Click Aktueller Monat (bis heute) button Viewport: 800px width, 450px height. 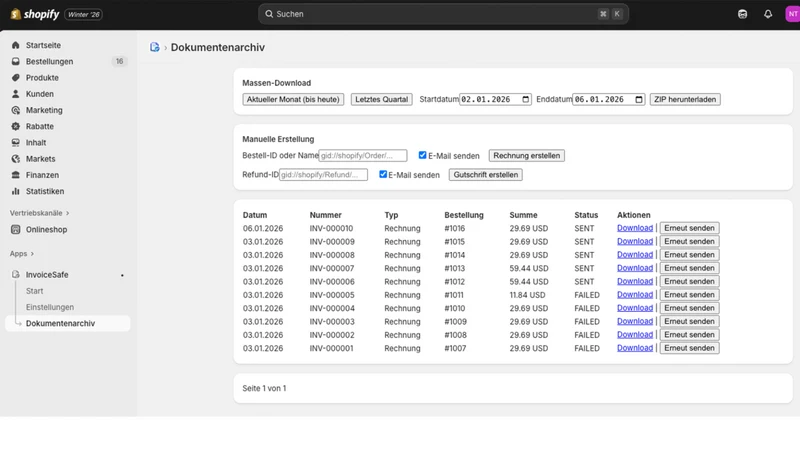click(x=293, y=99)
